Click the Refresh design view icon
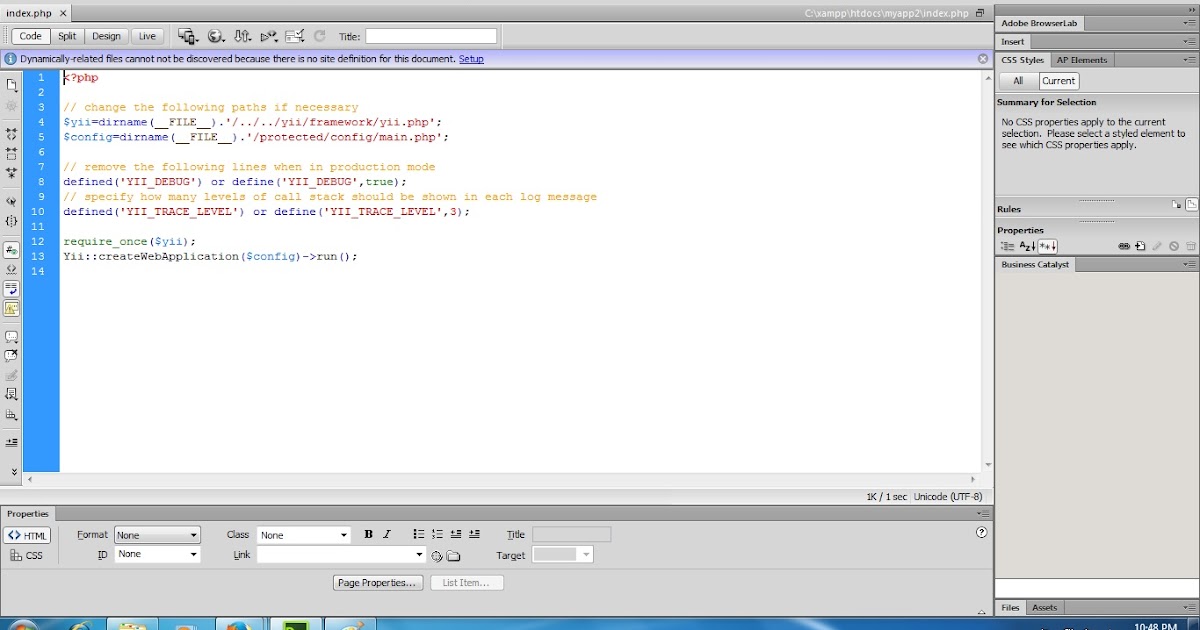The height and width of the screenshot is (630, 1200). (x=320, y=36)
